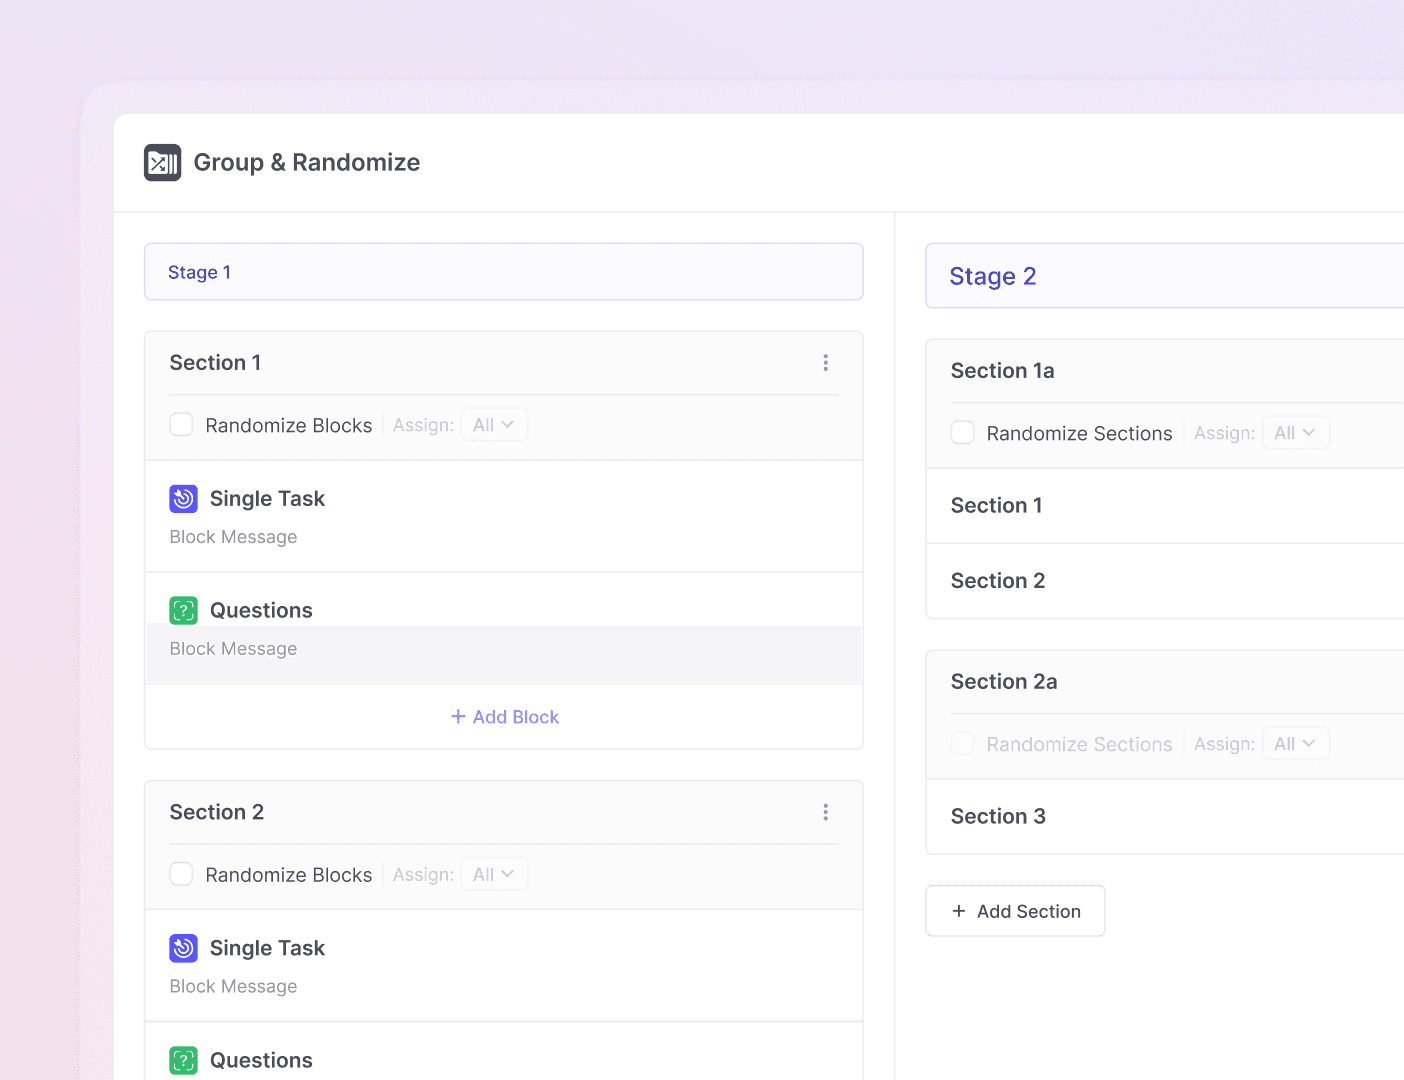The width and height of the screenshot is (1404, 1080).
Task: Click the Single Task icon in Section 2
Action: 183,948
